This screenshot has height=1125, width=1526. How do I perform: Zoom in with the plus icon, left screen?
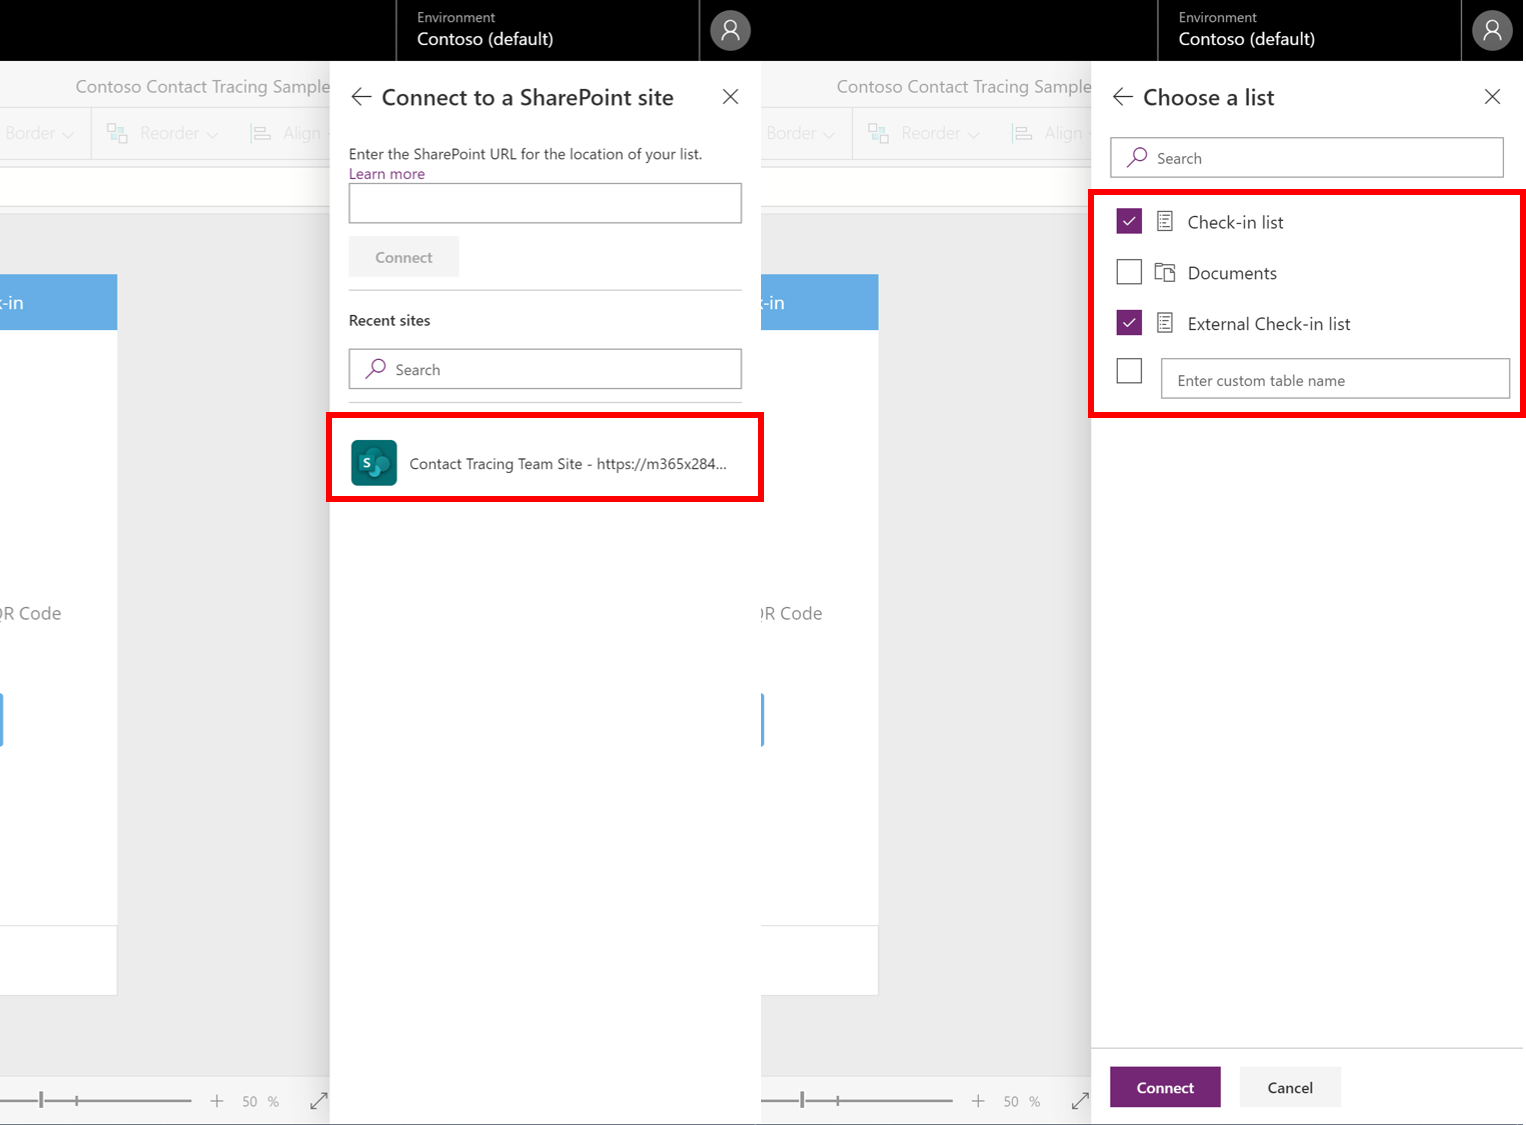(217, 1101)
